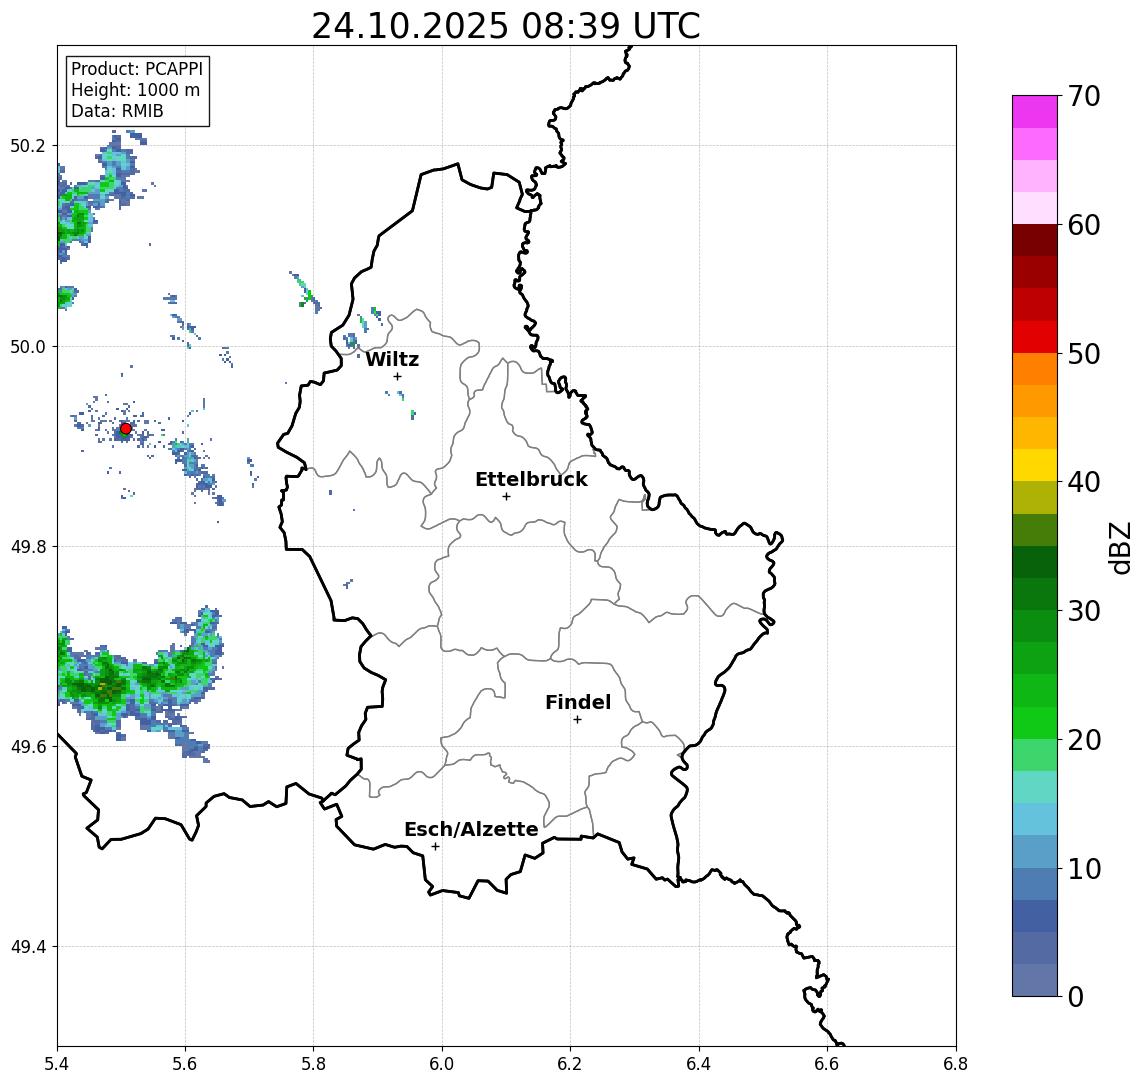Screen dimensions: 1145x1084
Task: Click the dark green swatch above the 30 tick
Action: click(x=1035, y=594)
